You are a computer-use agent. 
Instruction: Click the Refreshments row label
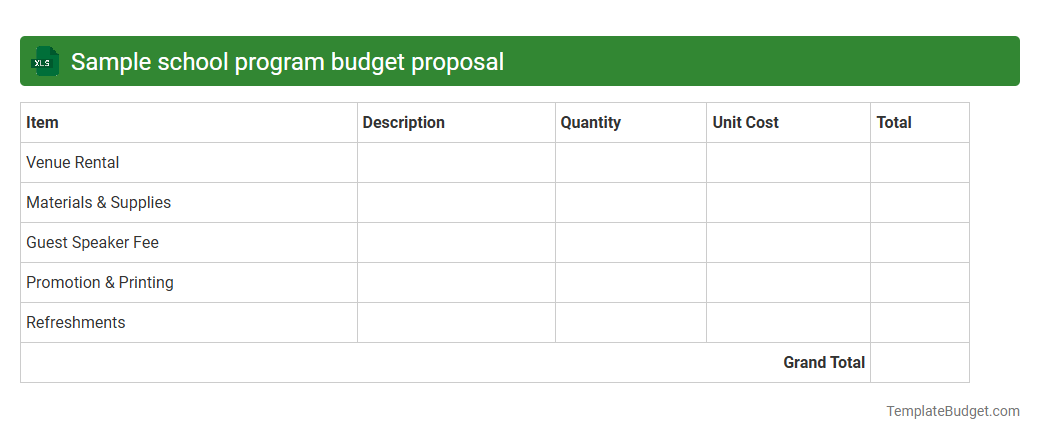(x=76, y=323)
